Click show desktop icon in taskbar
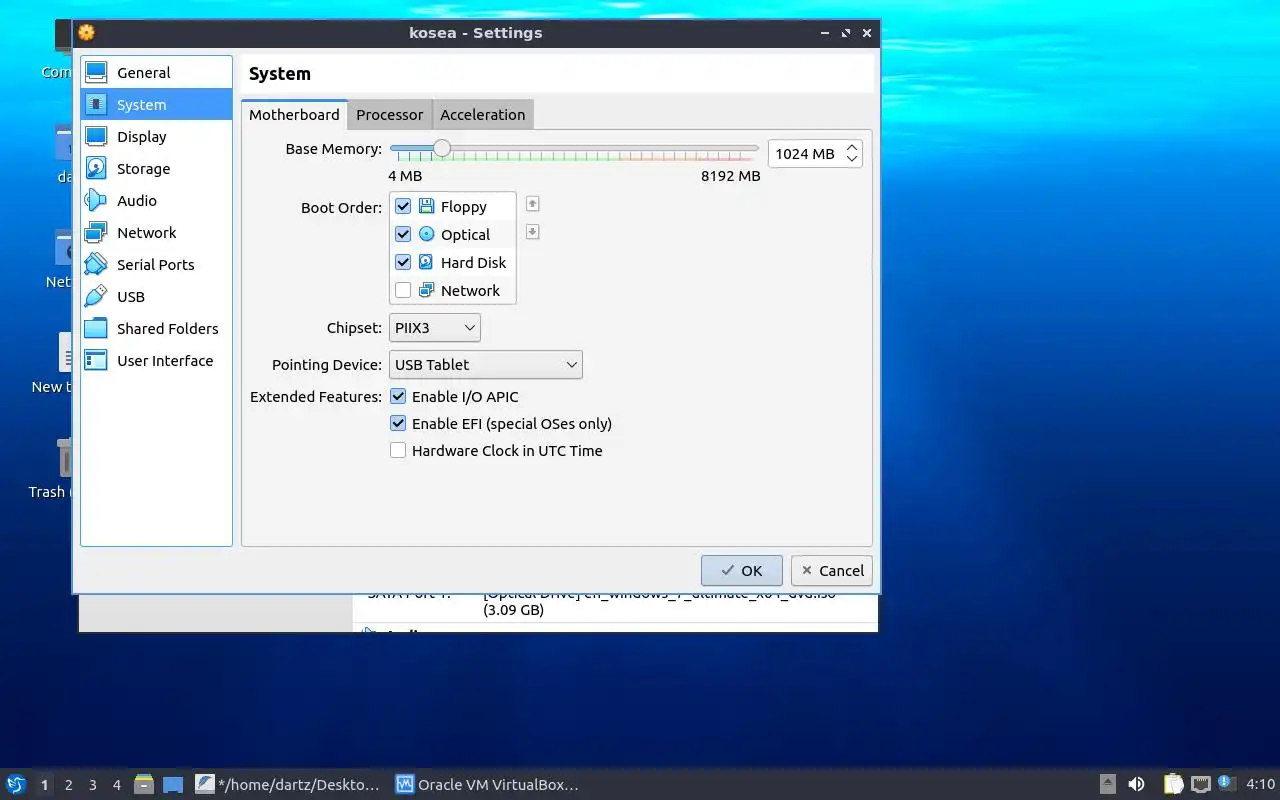Image resolution: width=1280 pixels, height=800 pixels. click(173, 785)
